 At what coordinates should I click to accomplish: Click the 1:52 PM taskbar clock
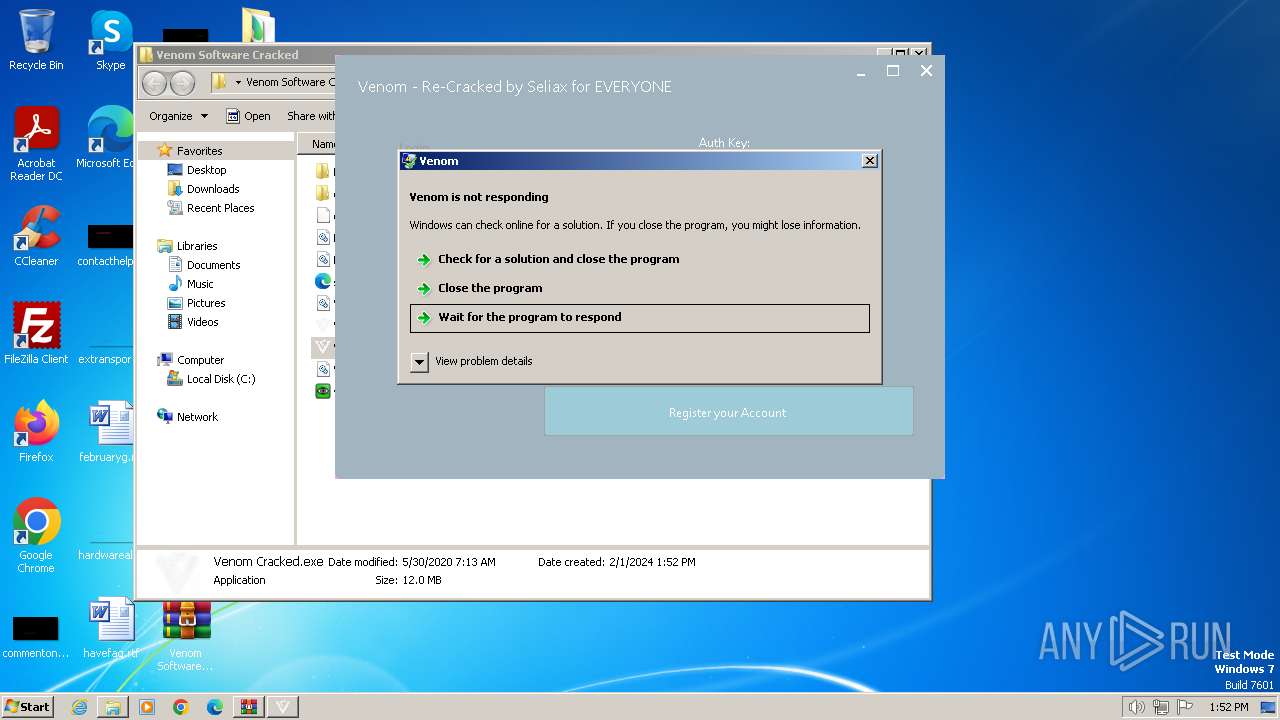[1228, 707]
